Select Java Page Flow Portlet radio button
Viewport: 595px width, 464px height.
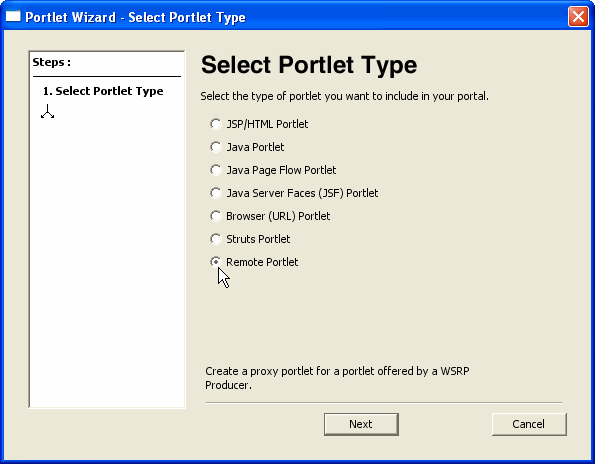tap(216, 170)
